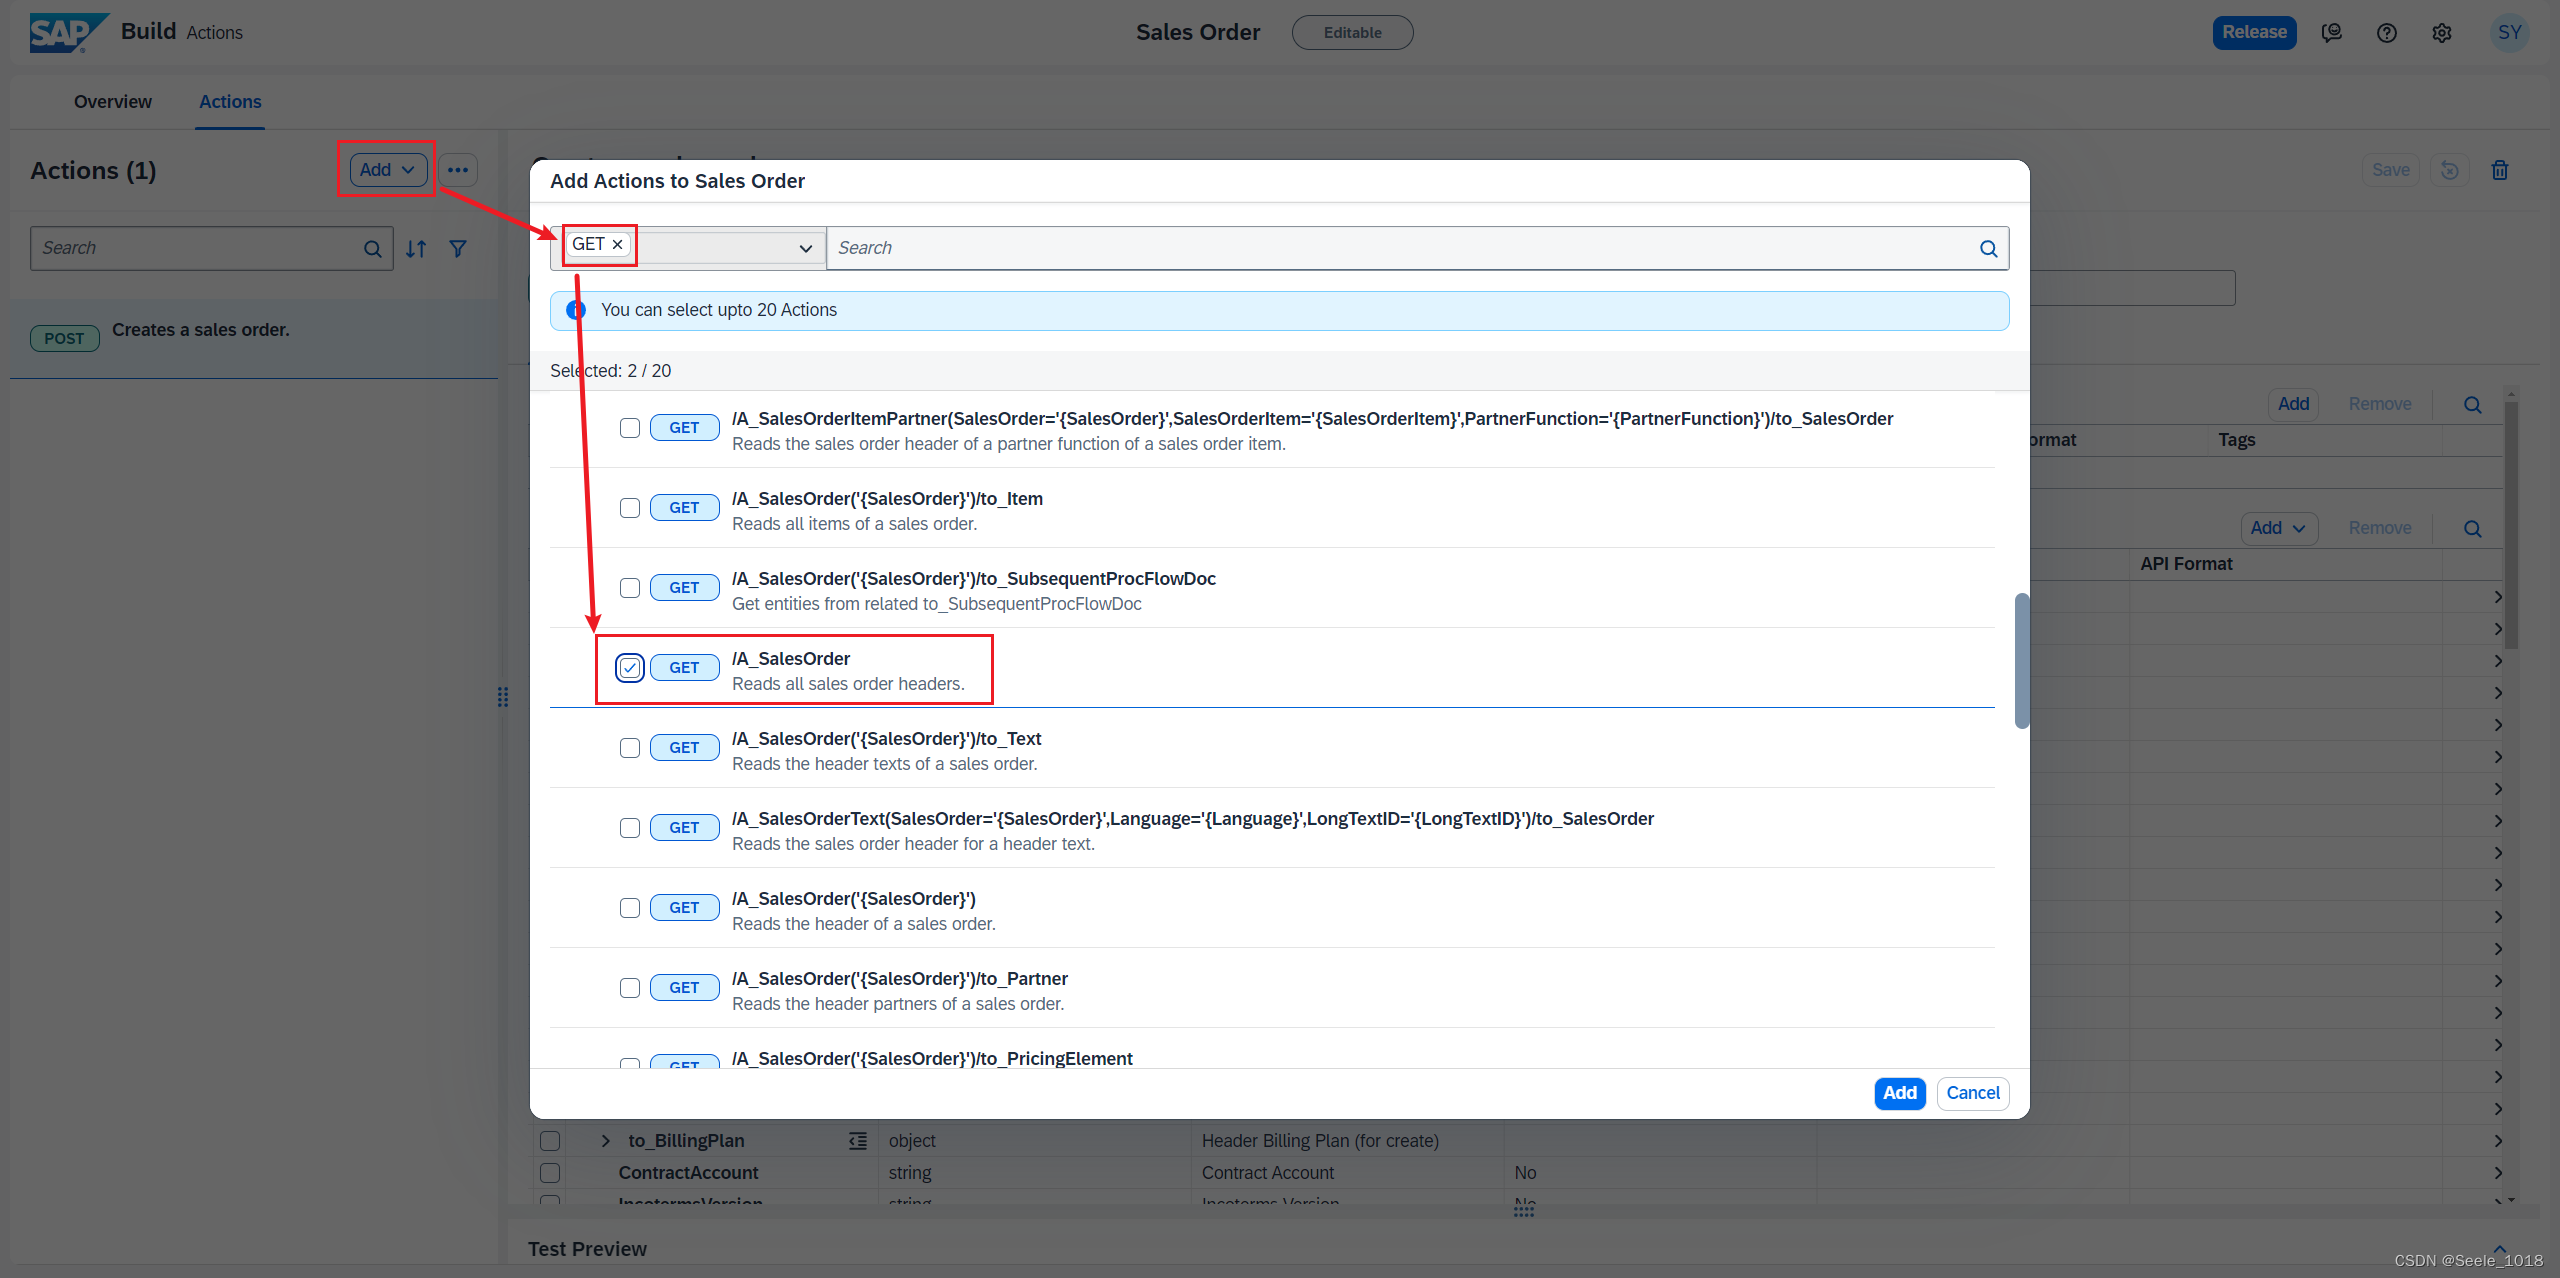
Task: Click the Remove button above API Format
Action: click(x=2380, y=528)
